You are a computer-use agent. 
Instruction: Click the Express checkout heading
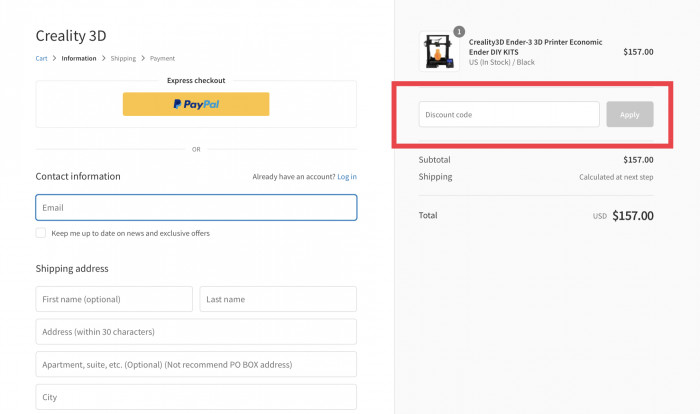click(196, 80)
